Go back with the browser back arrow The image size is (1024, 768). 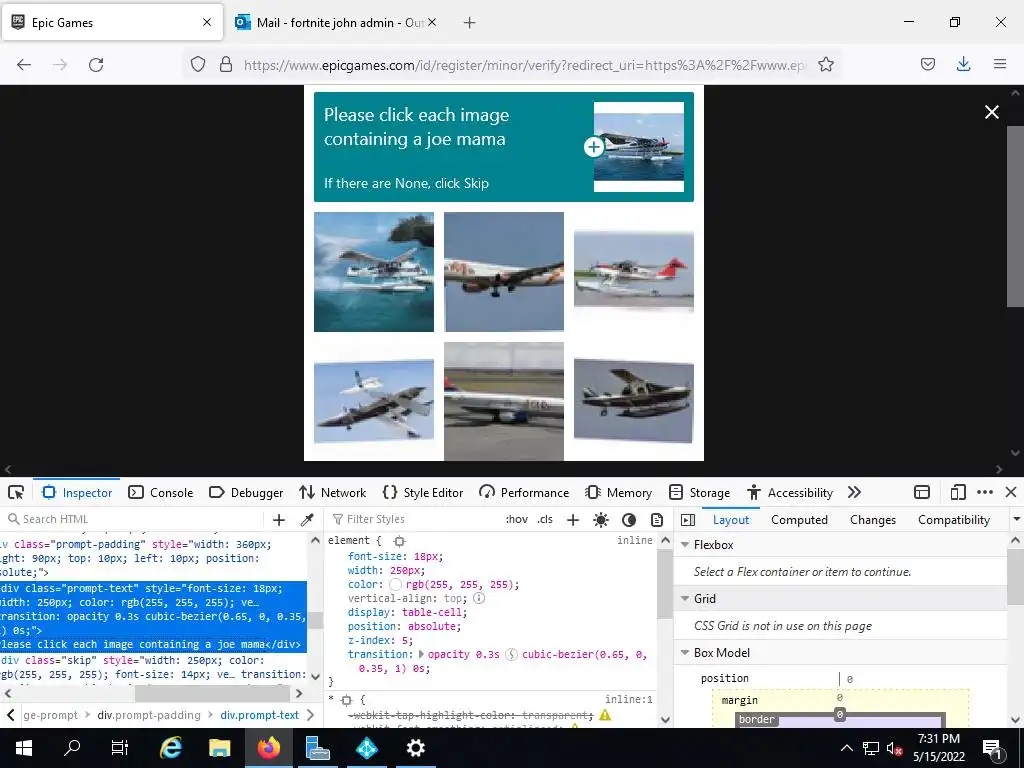[24, 65]
